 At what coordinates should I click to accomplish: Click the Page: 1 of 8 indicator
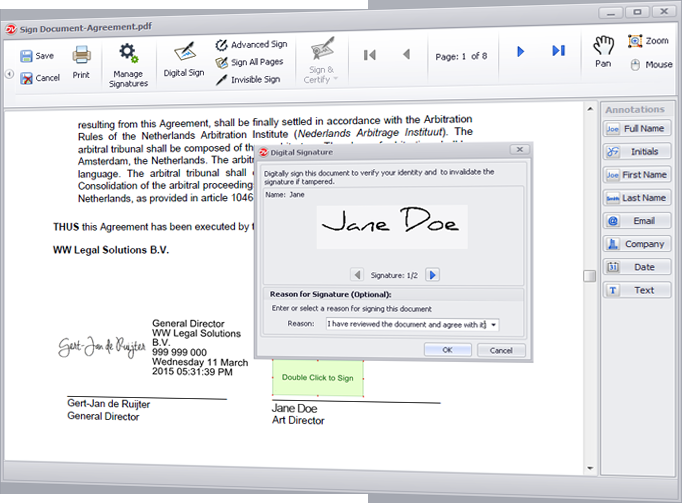tap(461, 57)
